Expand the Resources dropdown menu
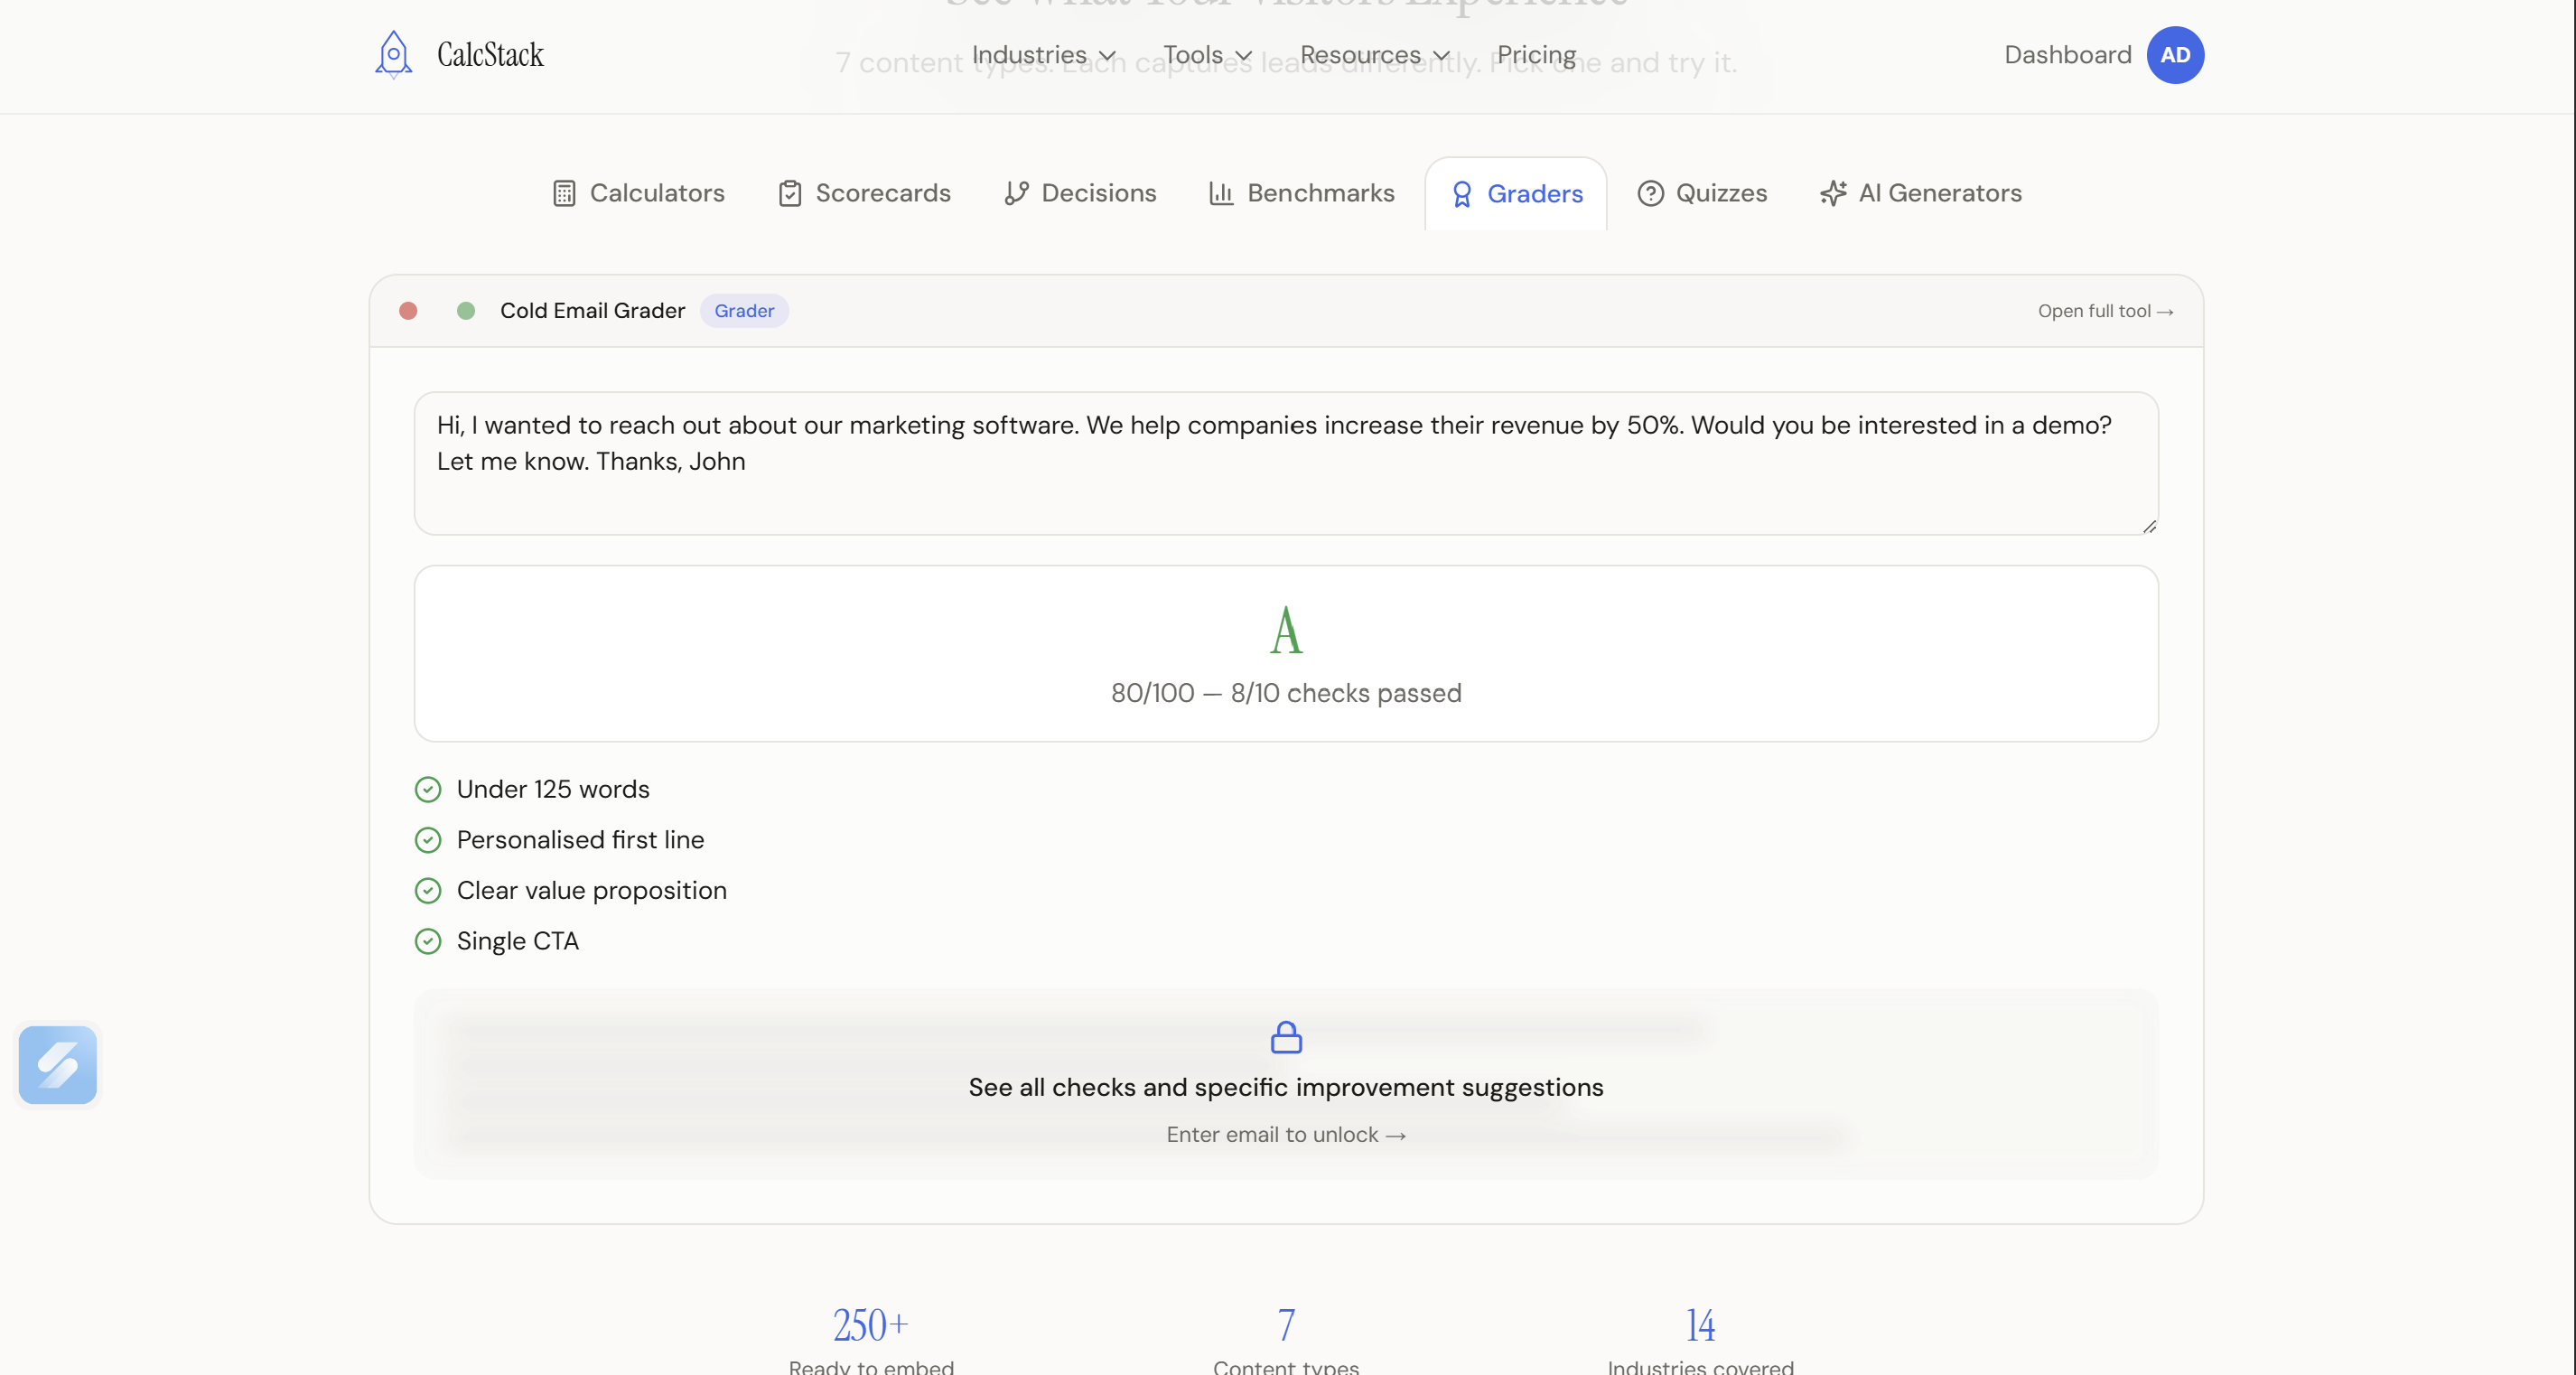The width and height of the screenshot is (2576, 1375). (x=1374, y=55)
